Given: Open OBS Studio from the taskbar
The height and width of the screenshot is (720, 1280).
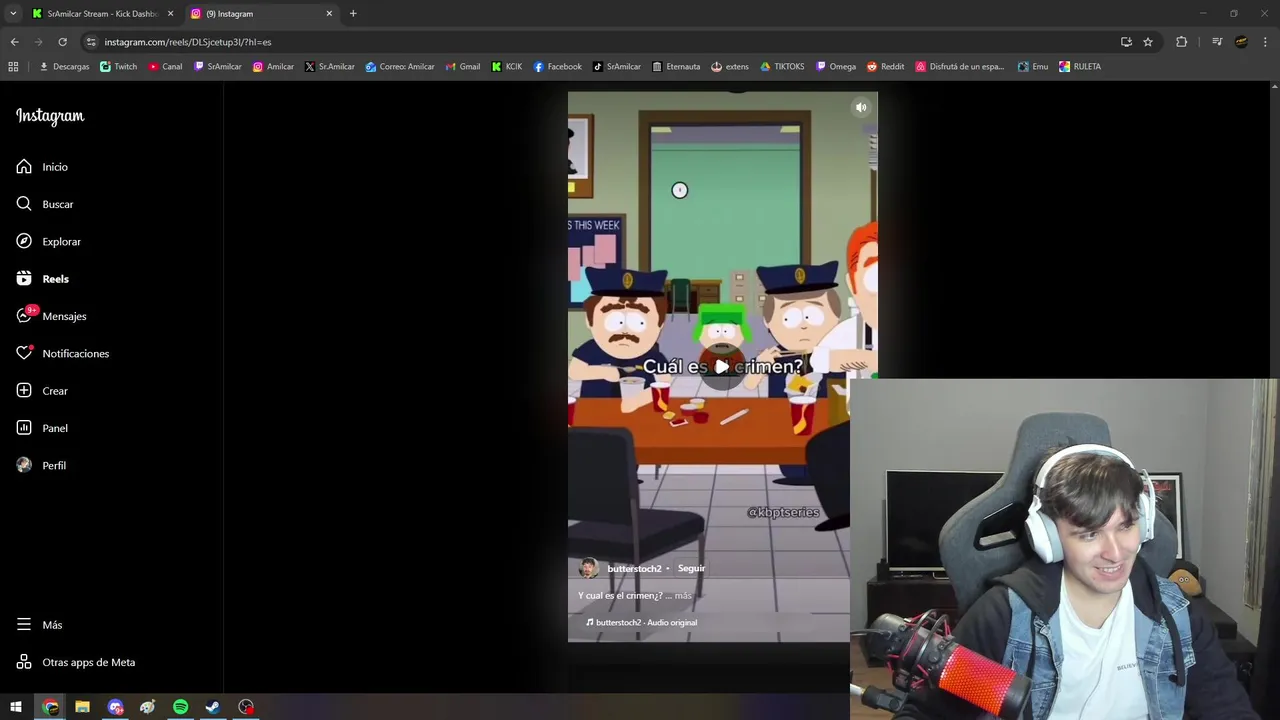Looking at the screenshot, I should [x=246, y=707].
